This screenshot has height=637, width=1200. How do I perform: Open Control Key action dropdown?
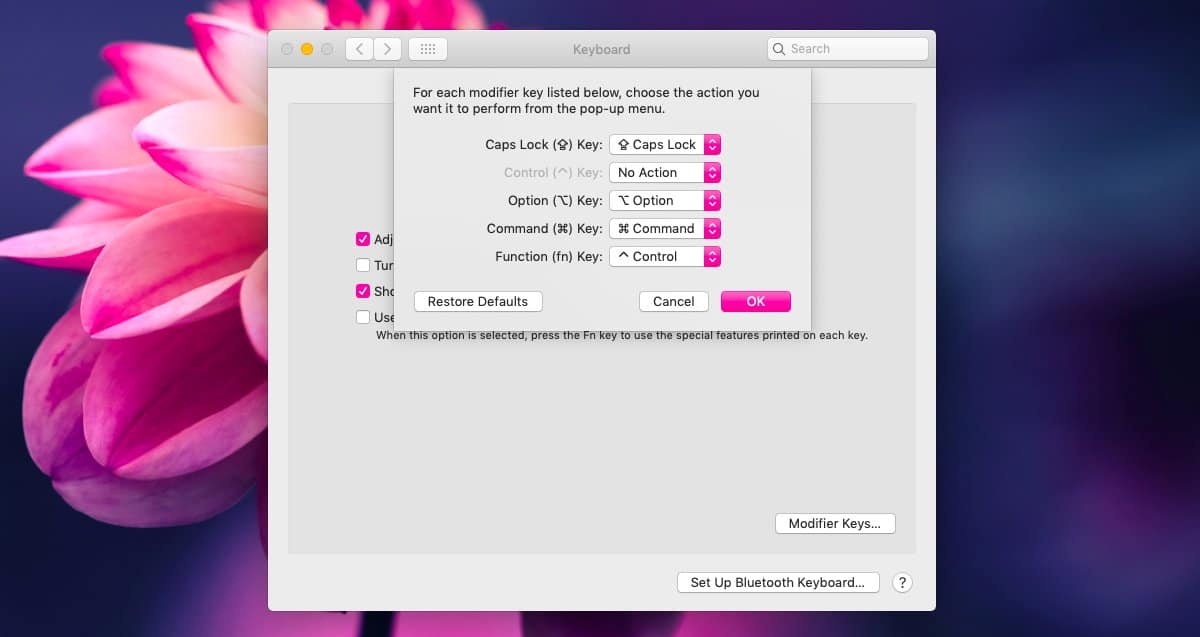[665, 172]
